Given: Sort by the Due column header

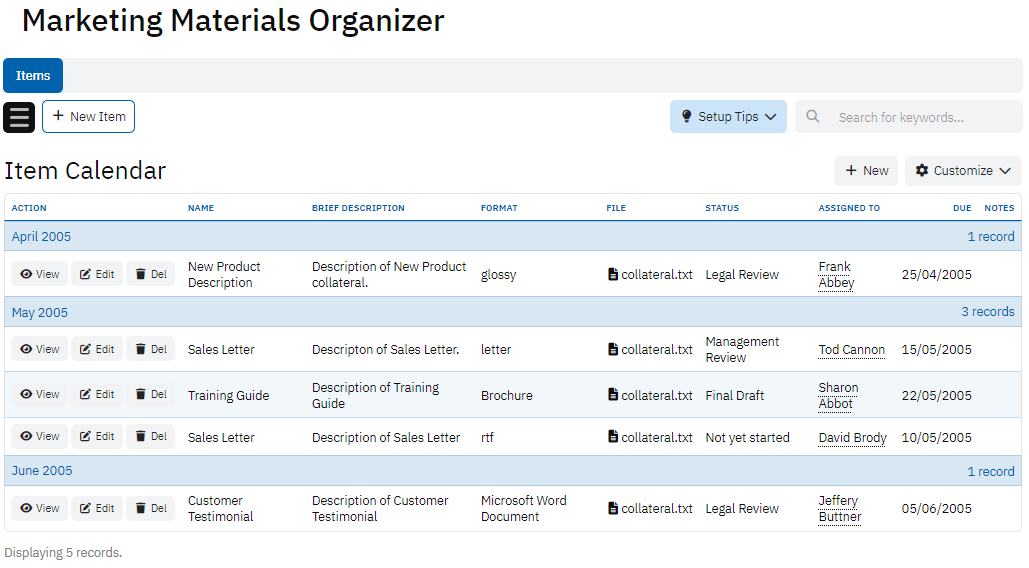Looking at the screenshot, I should pos(961,208).
